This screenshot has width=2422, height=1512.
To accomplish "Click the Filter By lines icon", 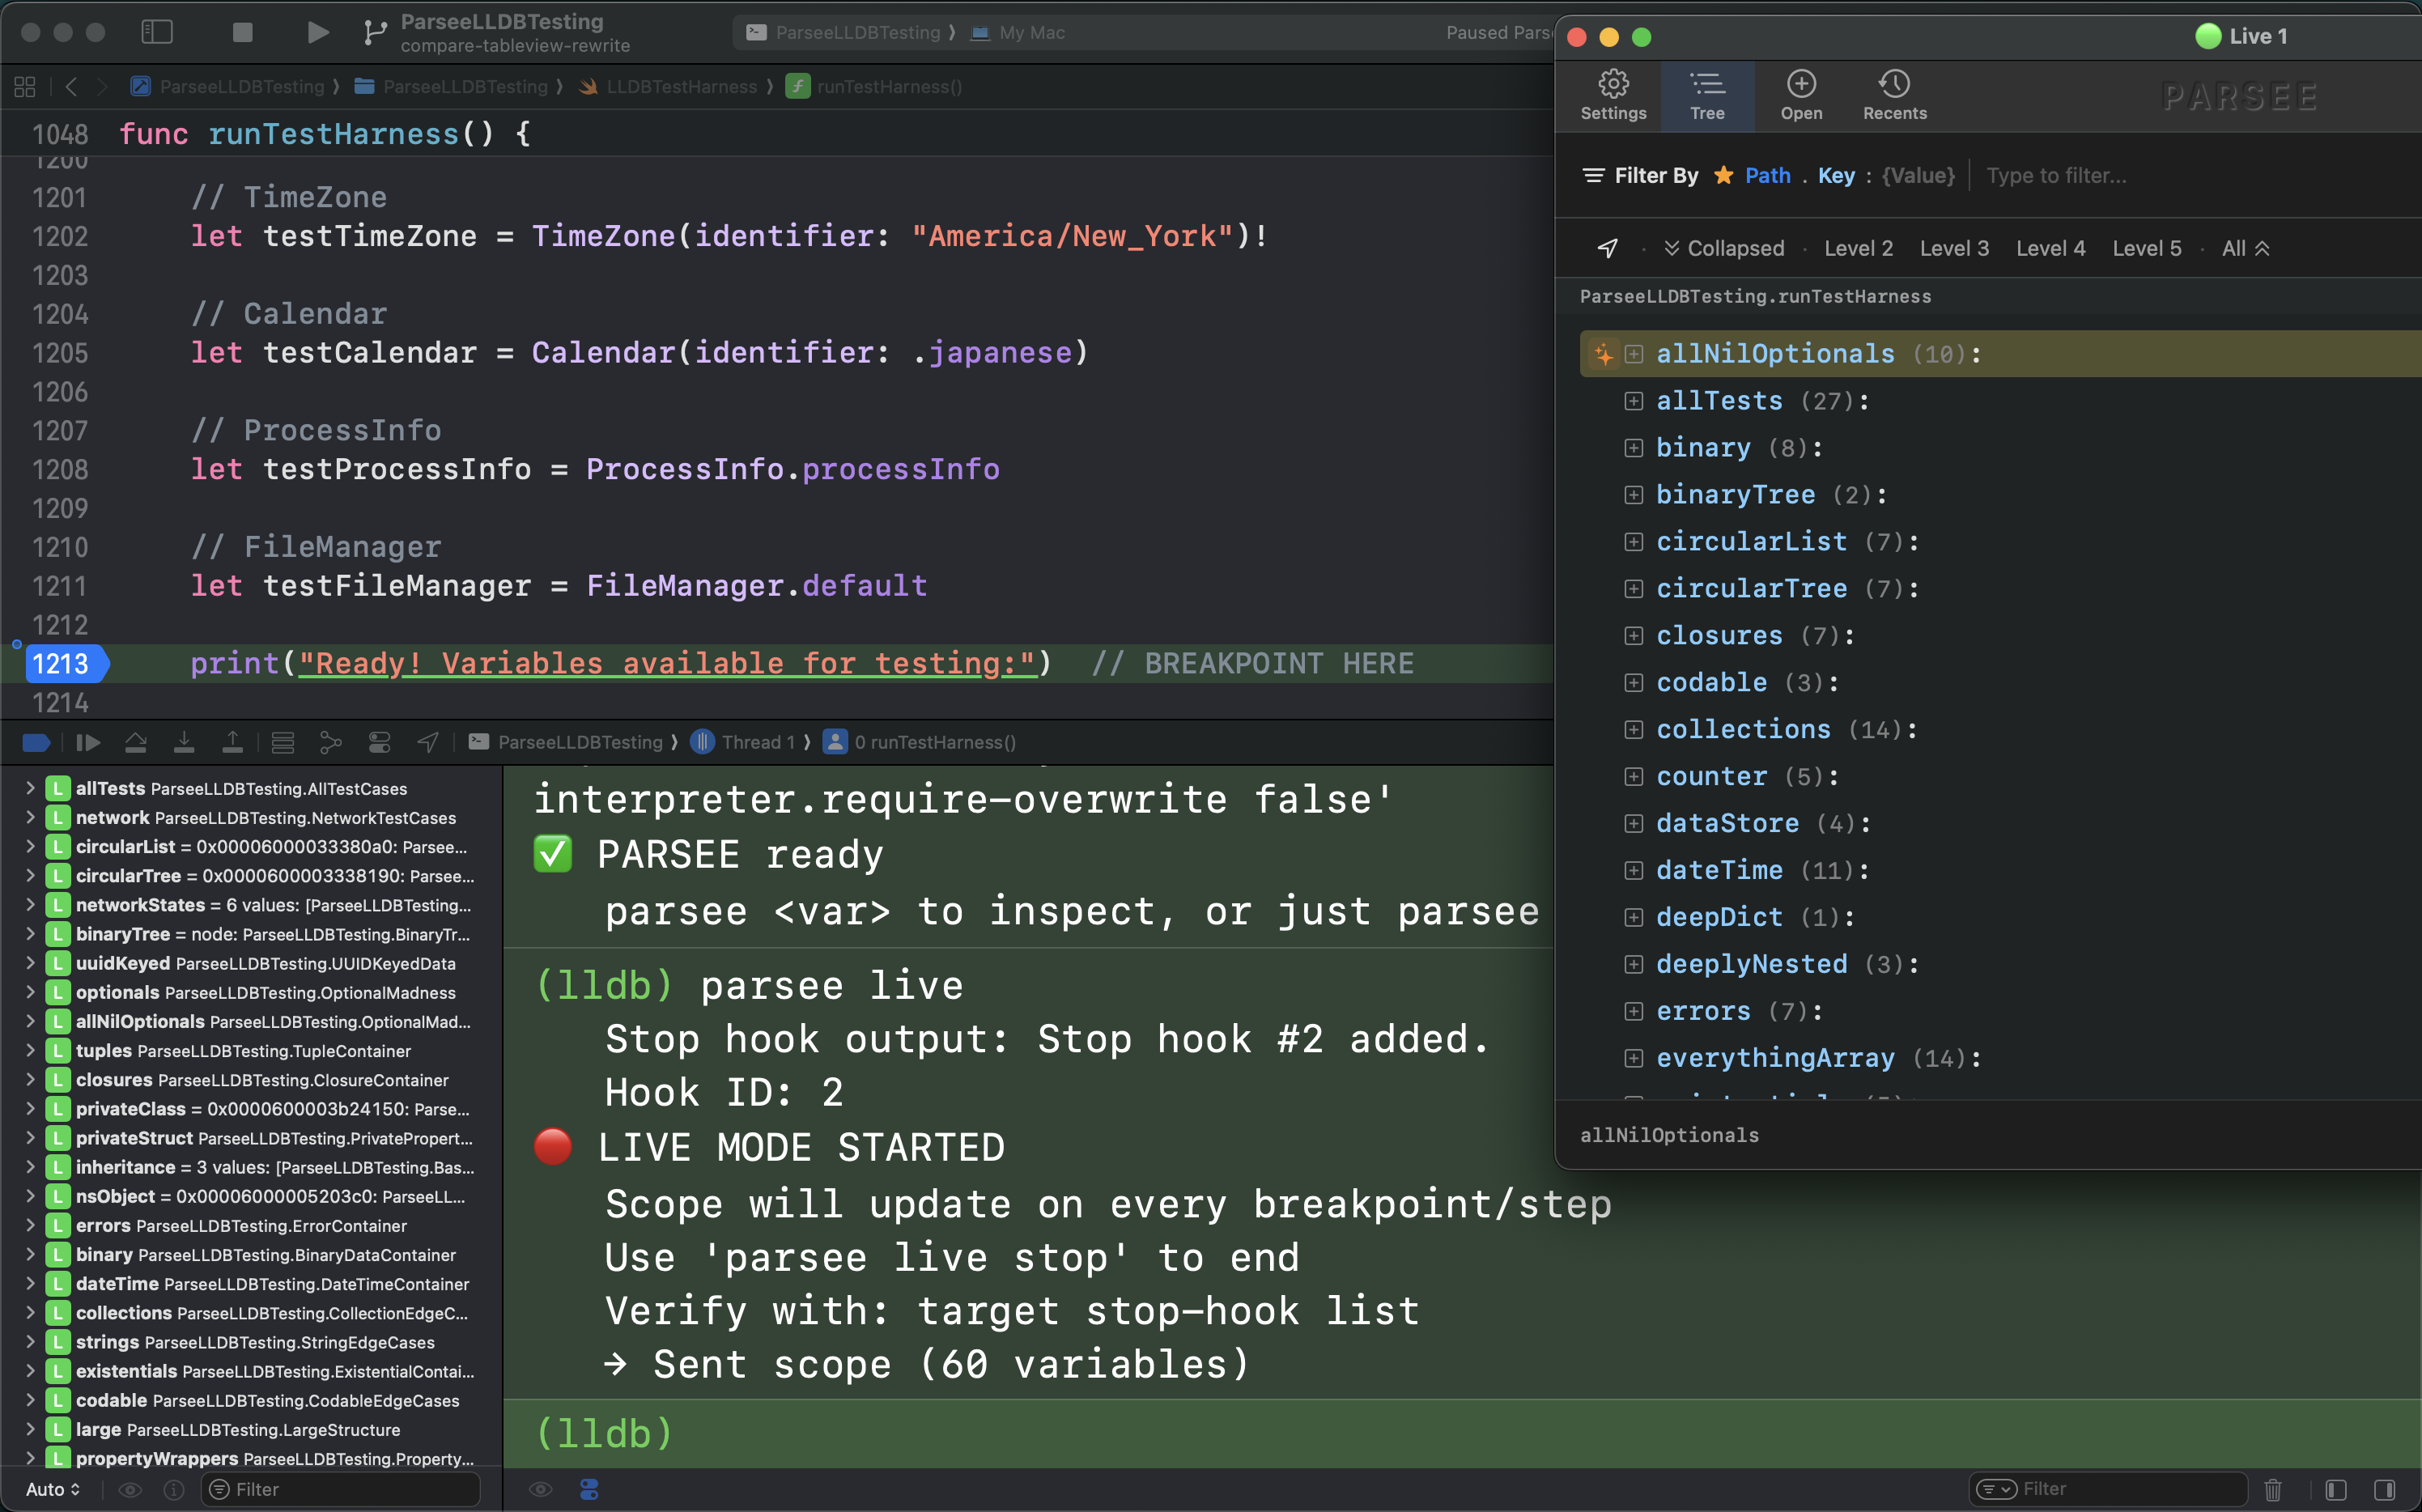I will (1593, 175).
